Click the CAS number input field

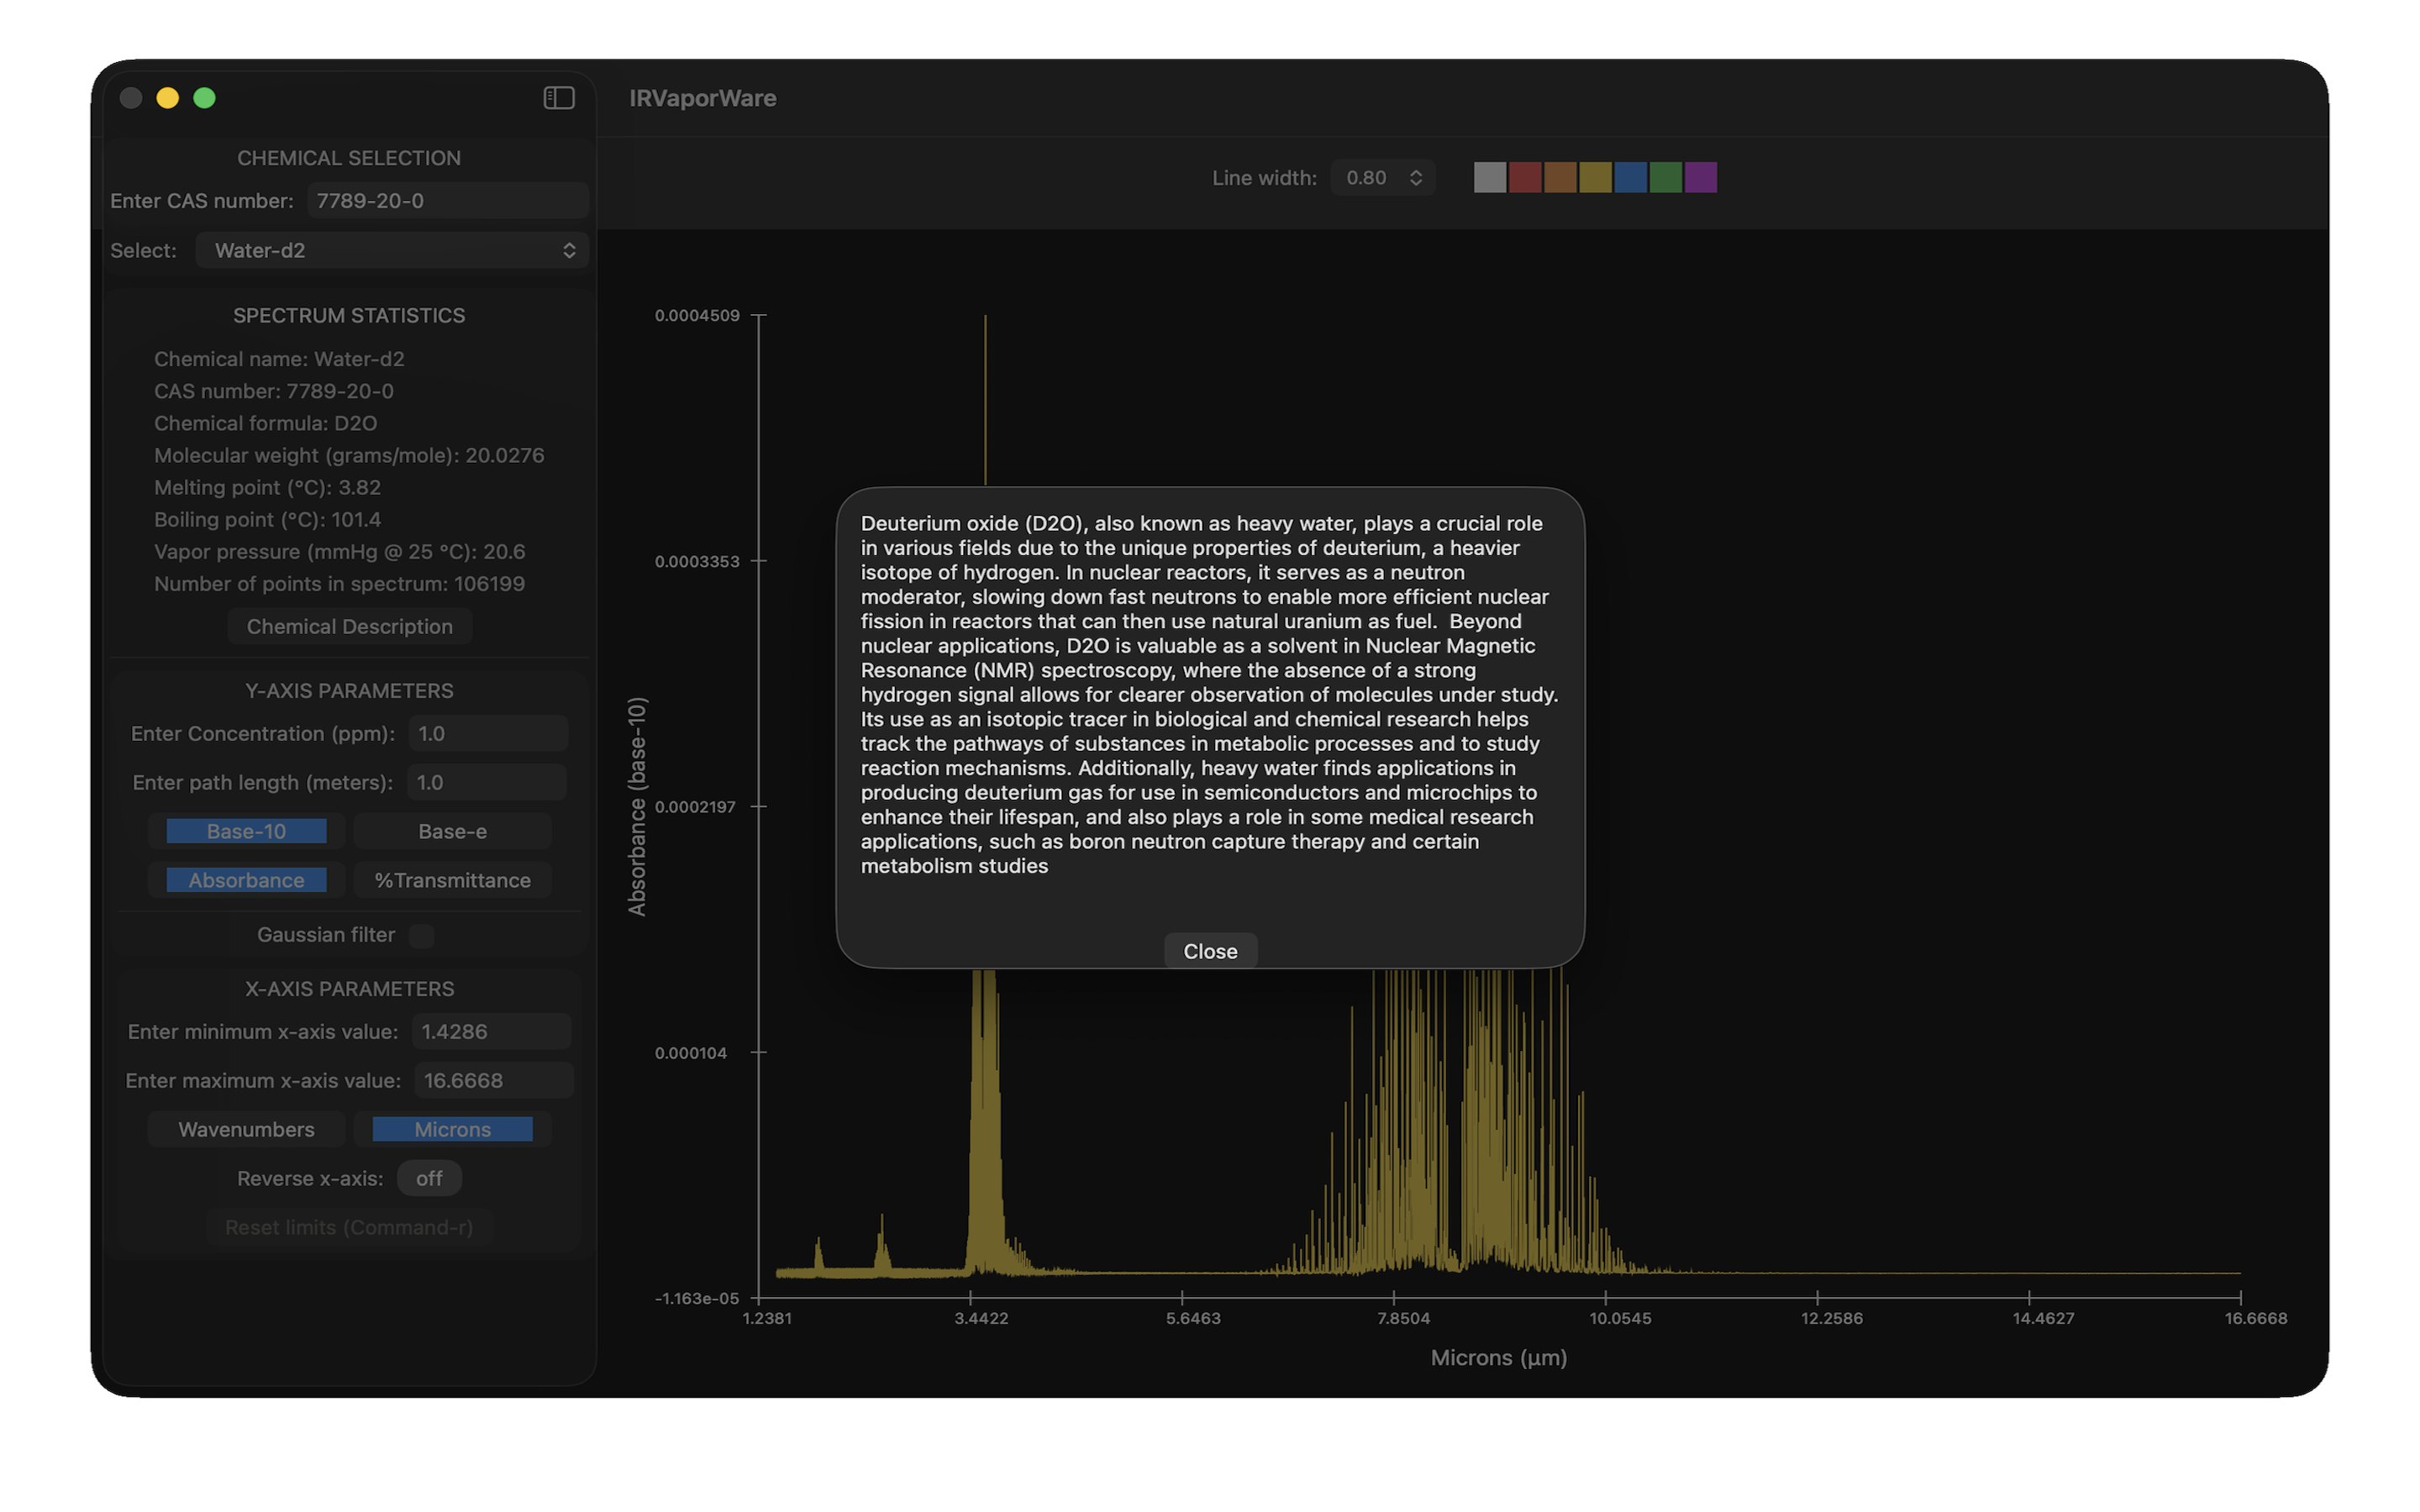click(x=447, y=201)
